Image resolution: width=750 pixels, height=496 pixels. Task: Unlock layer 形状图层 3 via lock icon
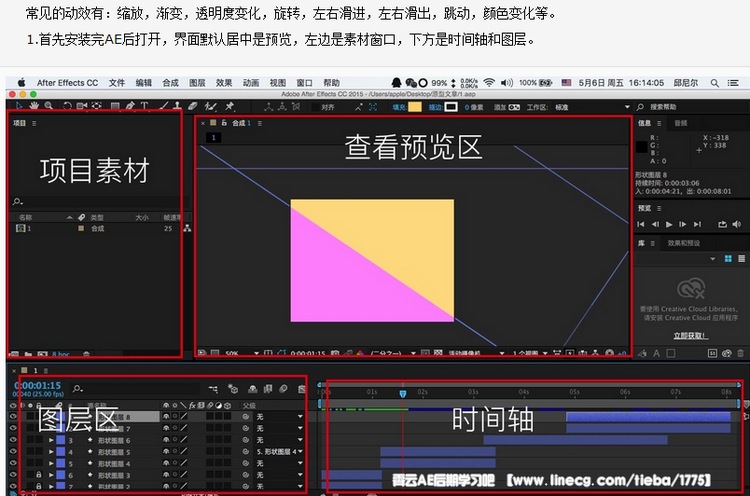point(39,475)
